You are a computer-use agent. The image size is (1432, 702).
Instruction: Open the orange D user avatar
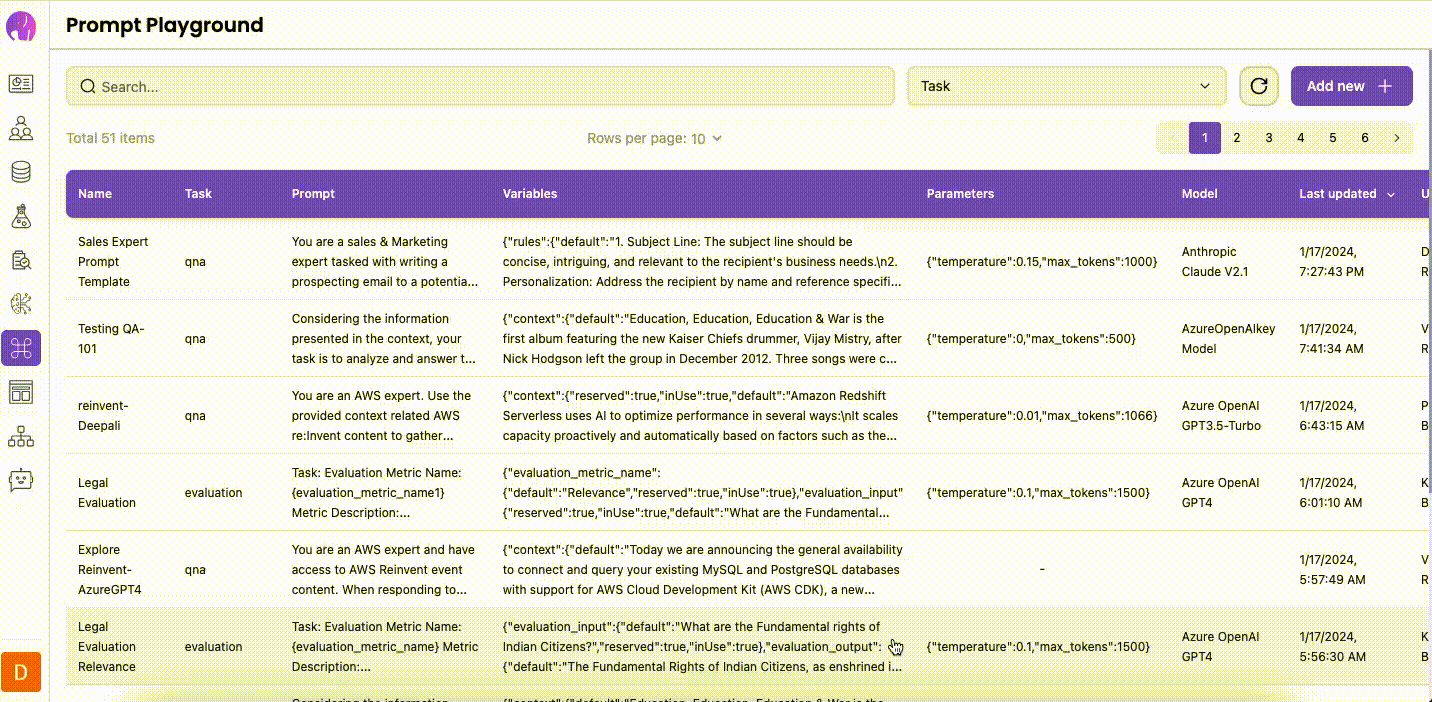coord(21,671)
